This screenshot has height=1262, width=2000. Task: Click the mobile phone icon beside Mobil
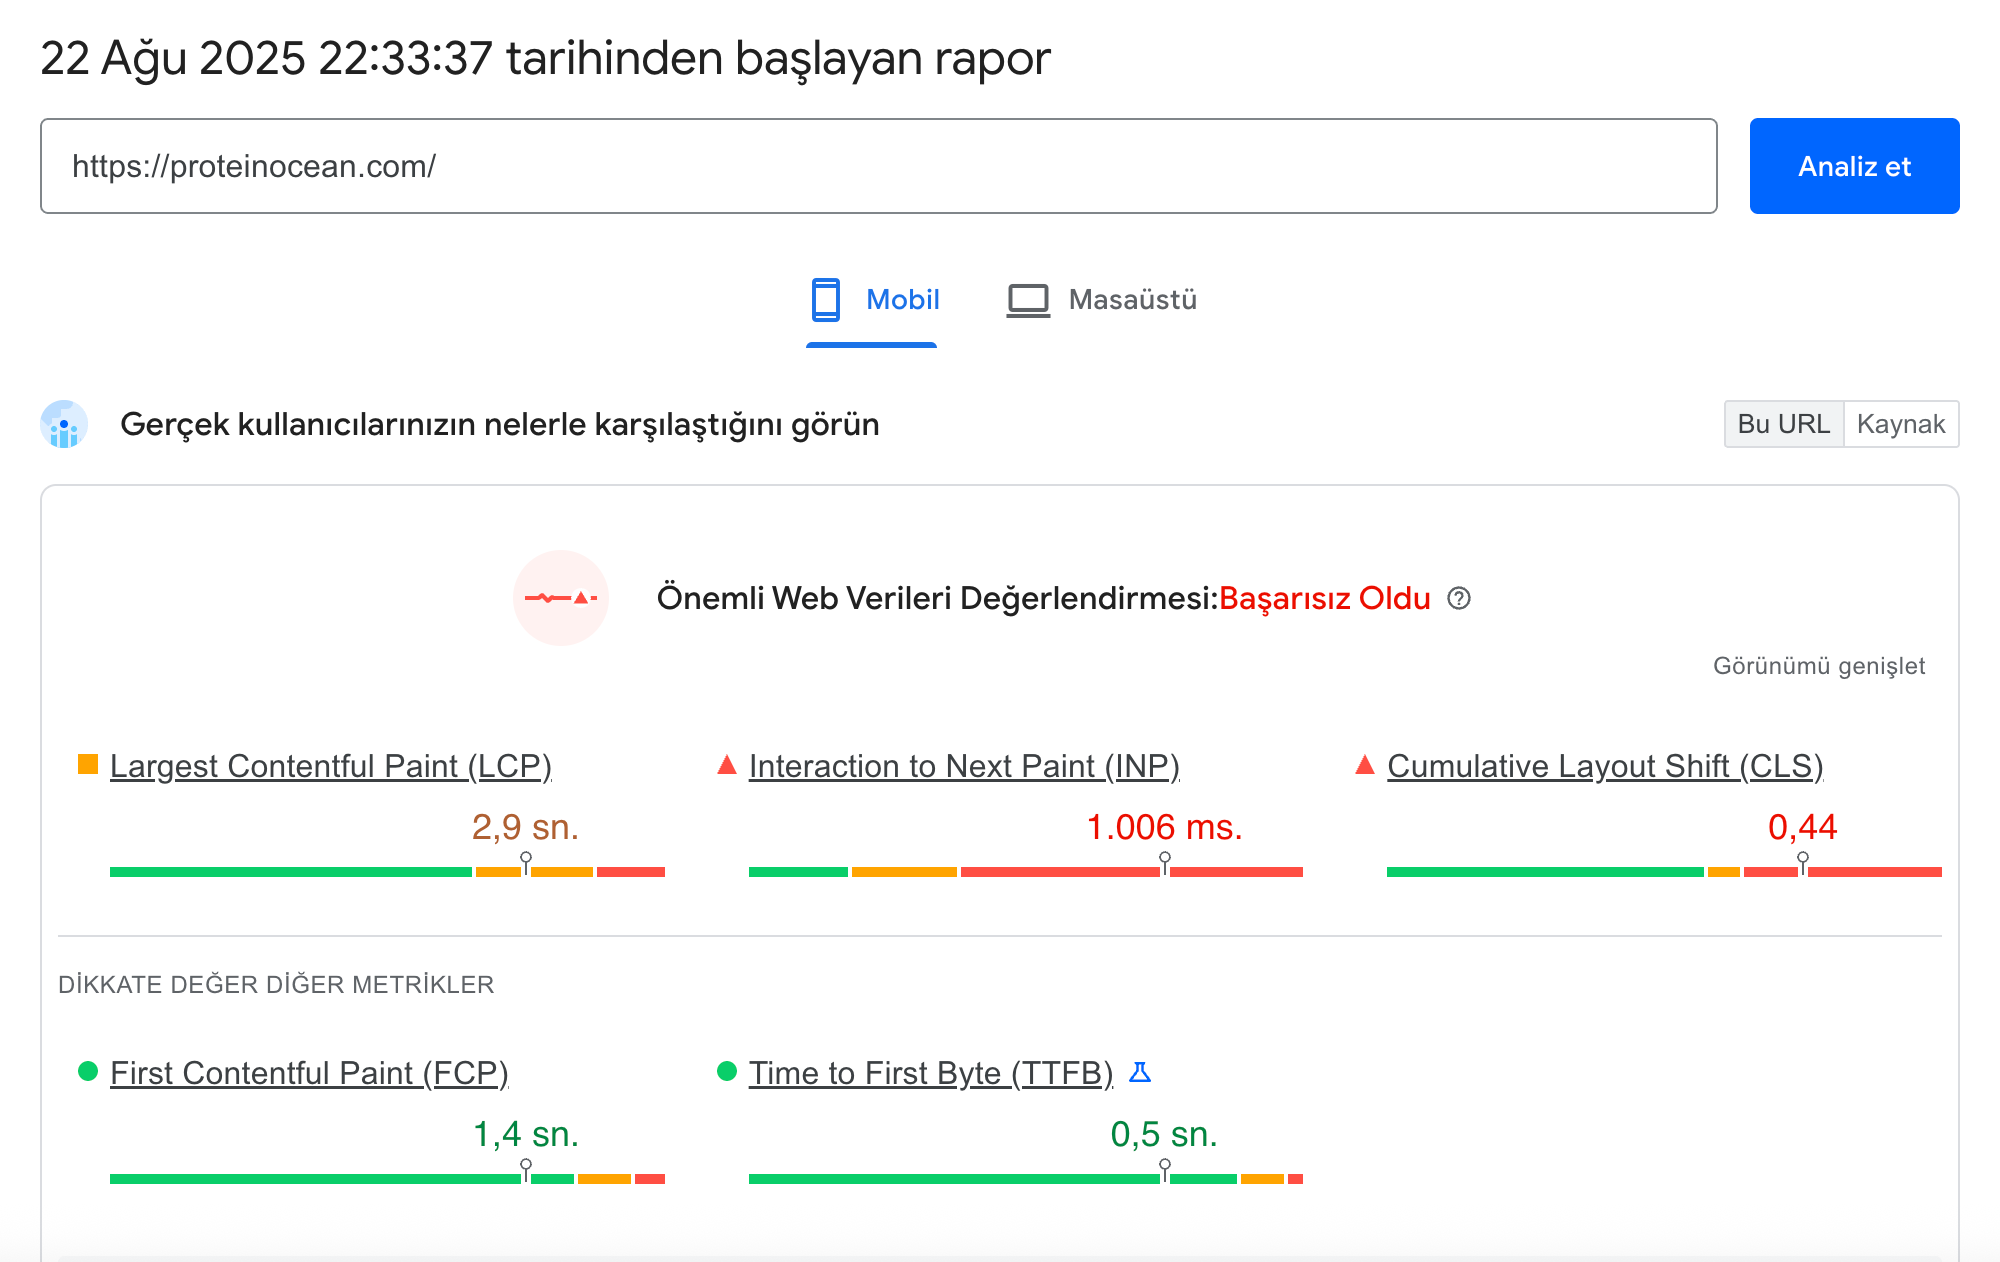(826, 300)
